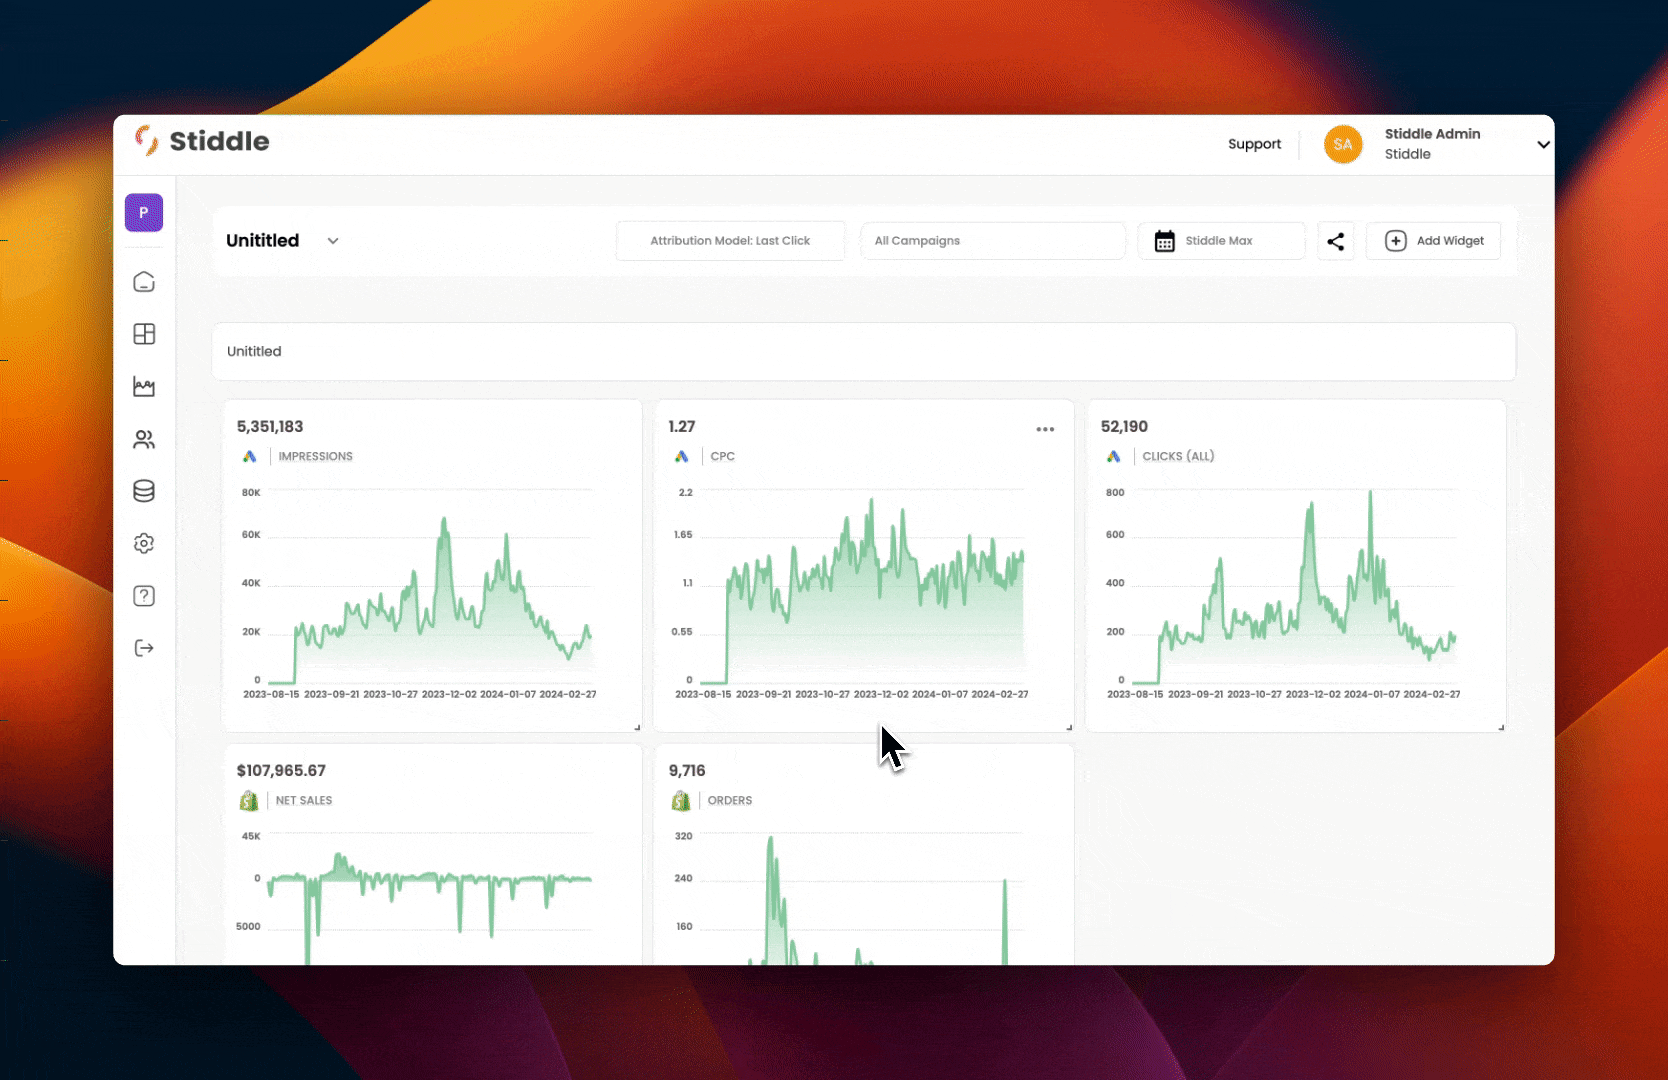The height and width of the screenshot is (1080, 1668).
Task: Open the CPC widget three-dot menu
Action: (x=1045, y=429)
